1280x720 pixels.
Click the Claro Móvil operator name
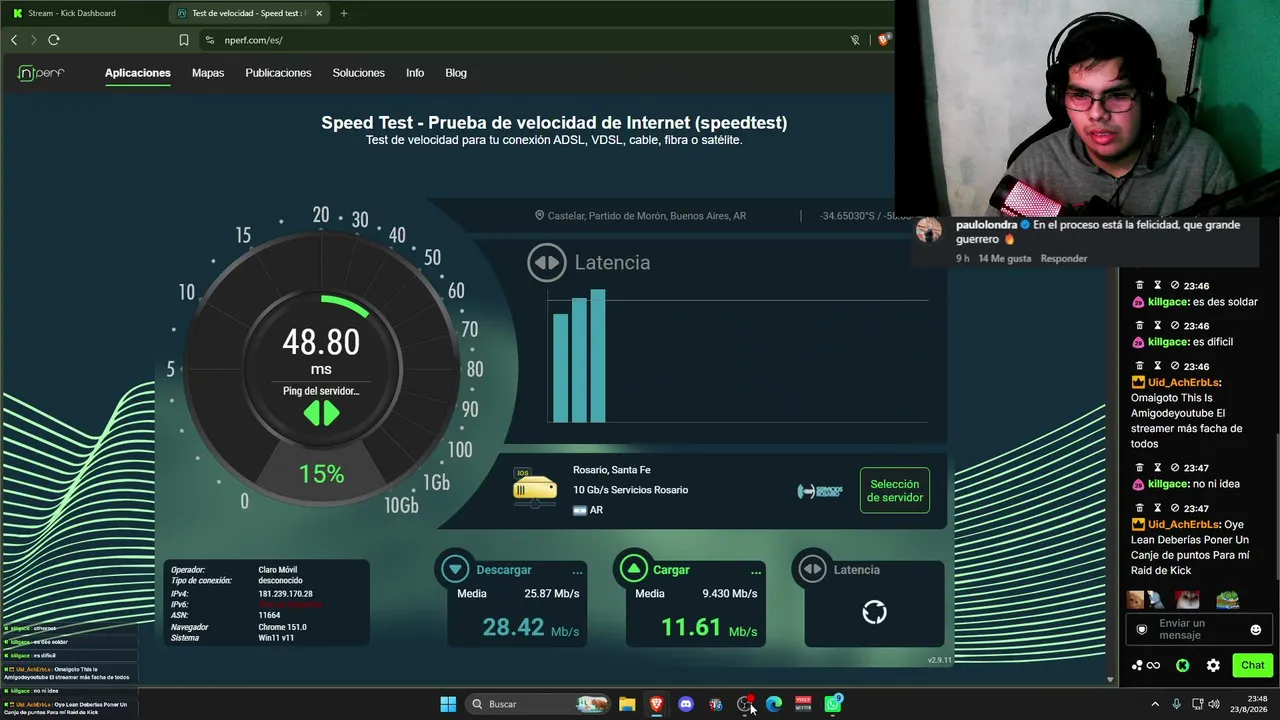pos(278,570)
